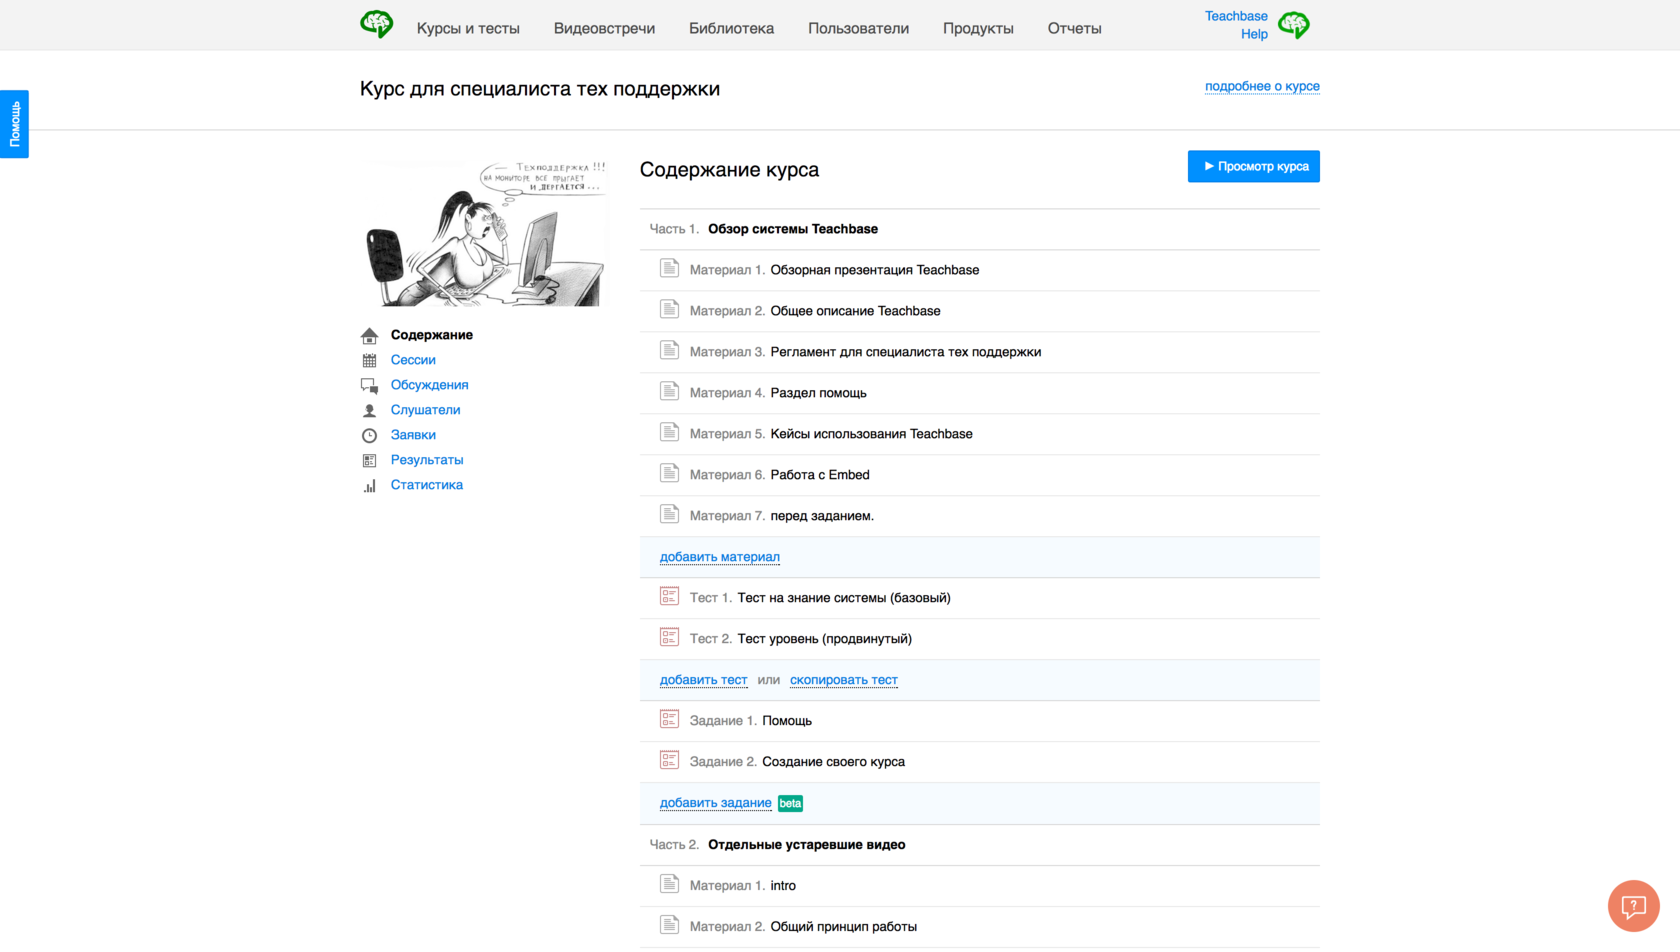Open Раздел помощь material

pos(819,393)
